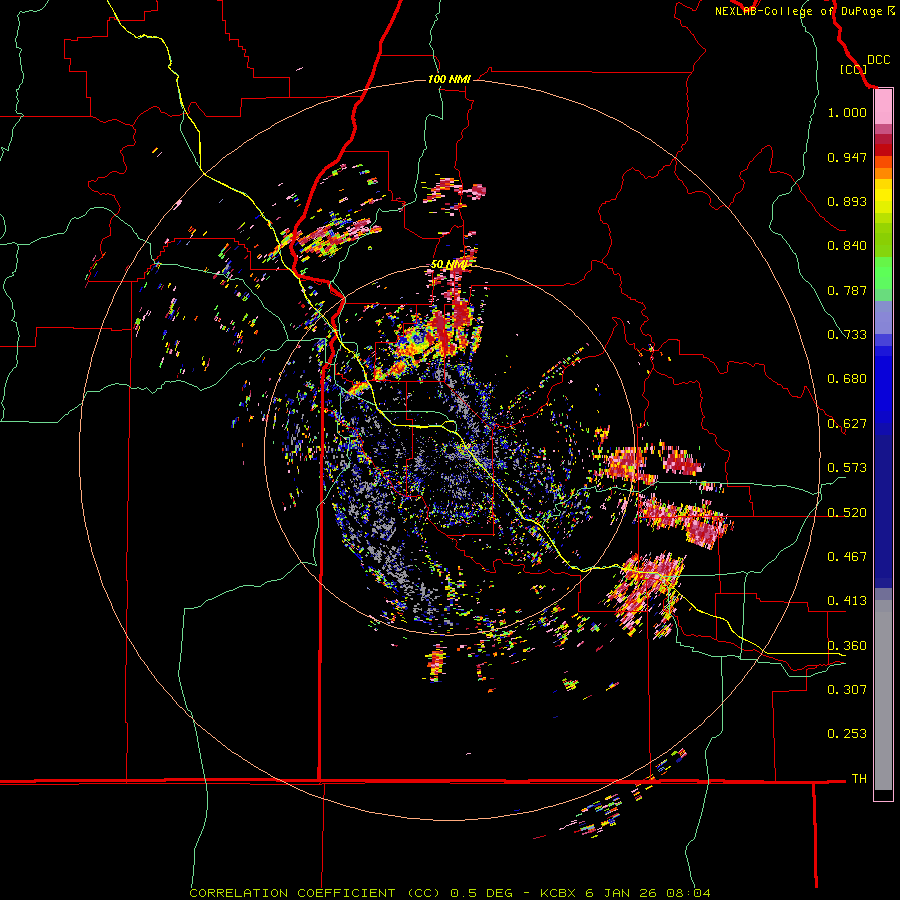This screenshot has height=900, width=900.
Task: Click the 0.253 legend value
Action: (x=847, y=734)
